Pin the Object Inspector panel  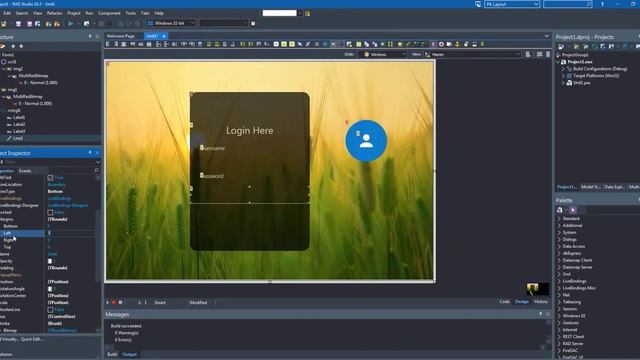pyautogui.click(x=90, y=153)
